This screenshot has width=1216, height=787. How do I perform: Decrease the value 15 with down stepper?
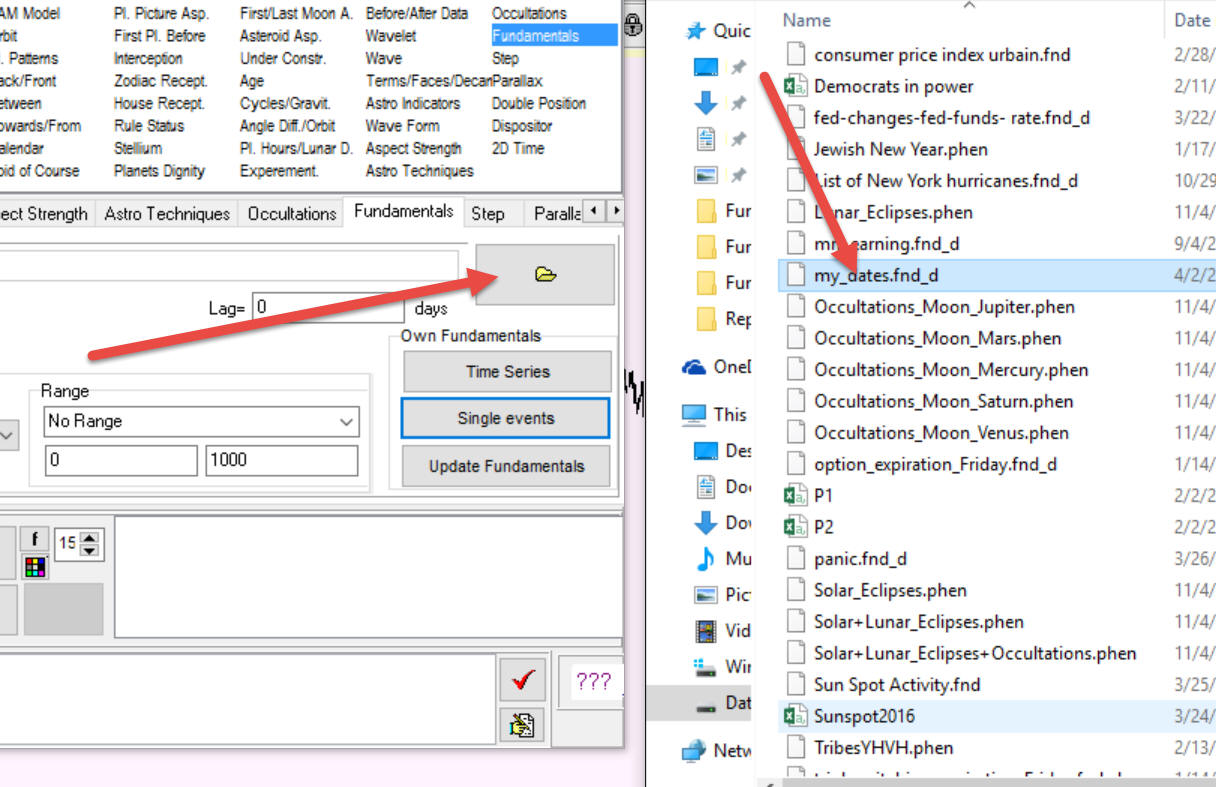(90, 550)
